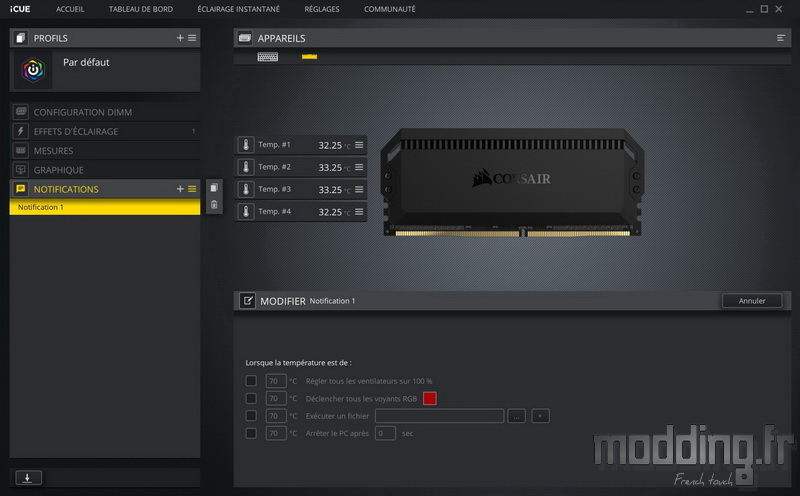Click the Temp. #2 thermometer icon
The height and width of the screenshot is (496, 800).
coord(246,167)
